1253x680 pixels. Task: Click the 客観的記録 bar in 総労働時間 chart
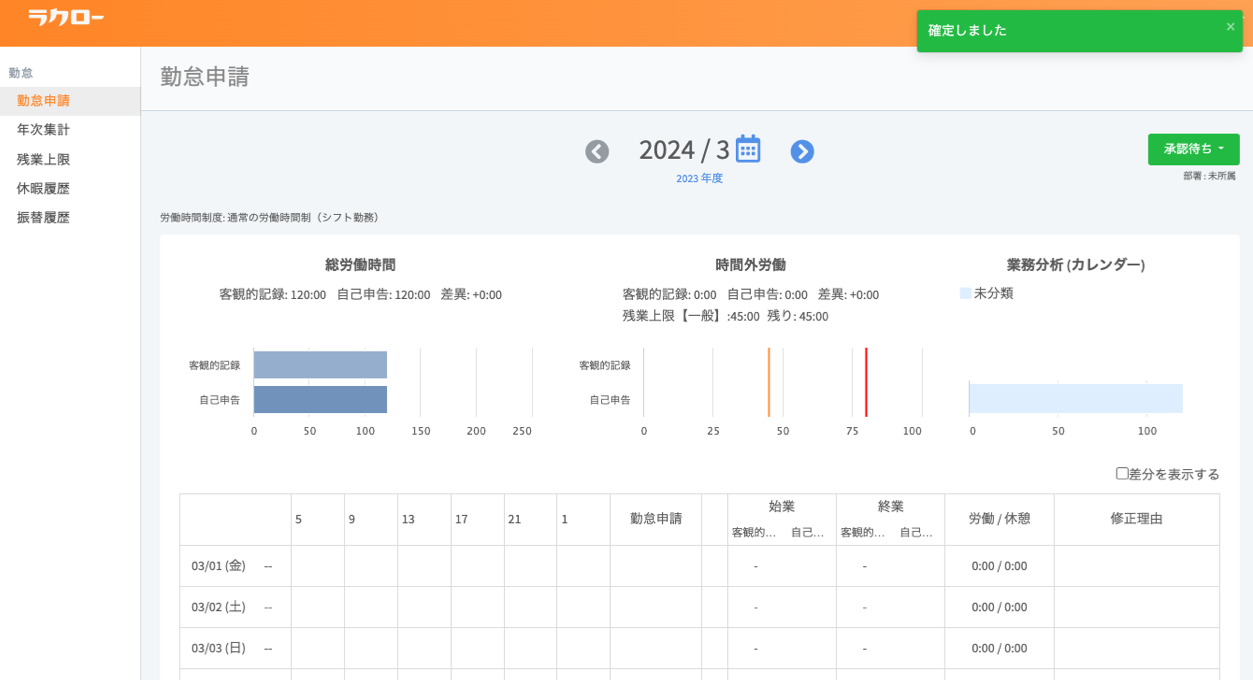pos(320,365)
